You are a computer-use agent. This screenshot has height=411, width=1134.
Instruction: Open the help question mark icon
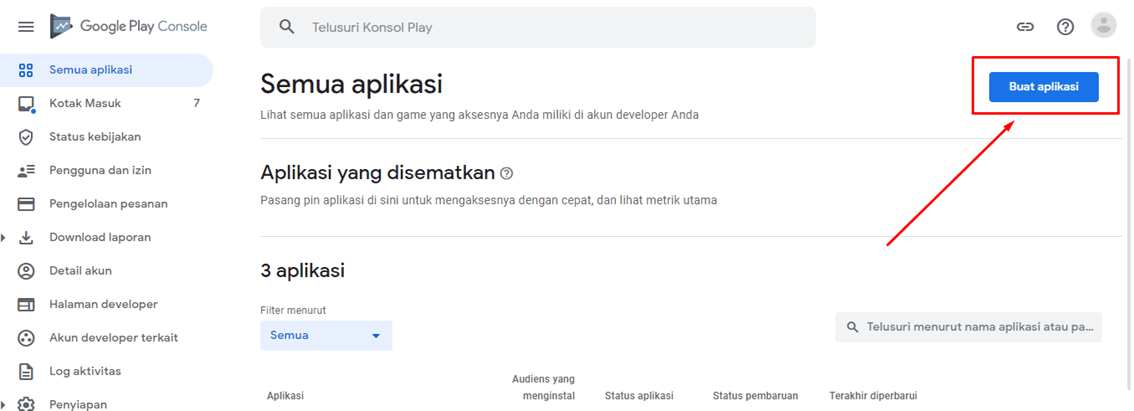(1065, 27)
